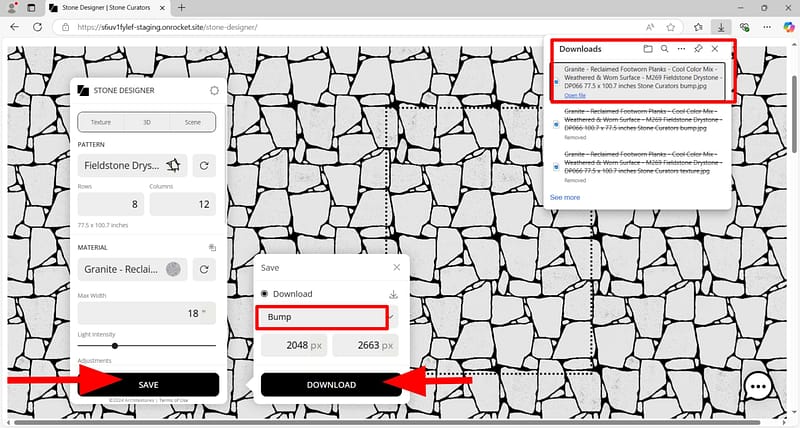
Task: Search downloads with the magnifier icon
Action: click(664, 48)
